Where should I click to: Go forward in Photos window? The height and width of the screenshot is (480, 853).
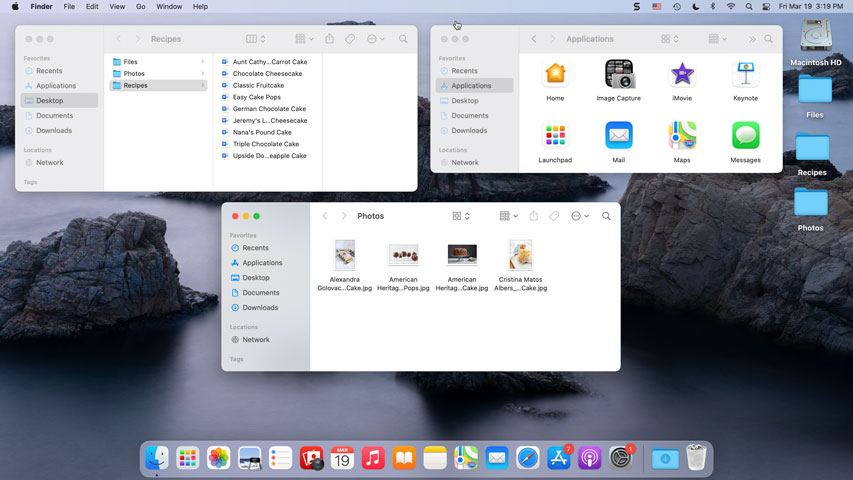(x=344, y=216)
